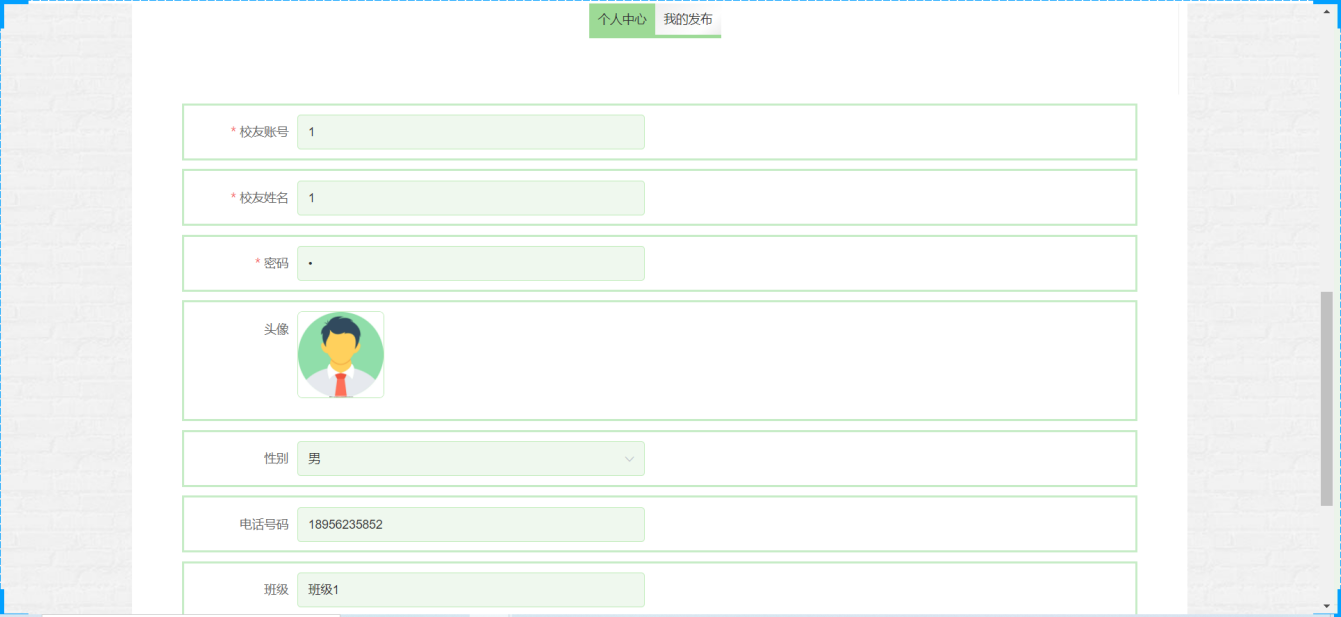Focus the 校友账号 input field
This screenshot has height=617, width=1341.
pyautogui.click(x=470, y=132)
